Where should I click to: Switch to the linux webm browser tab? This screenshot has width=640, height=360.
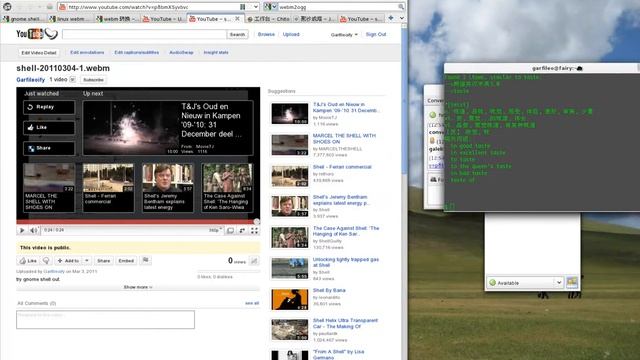70,19
